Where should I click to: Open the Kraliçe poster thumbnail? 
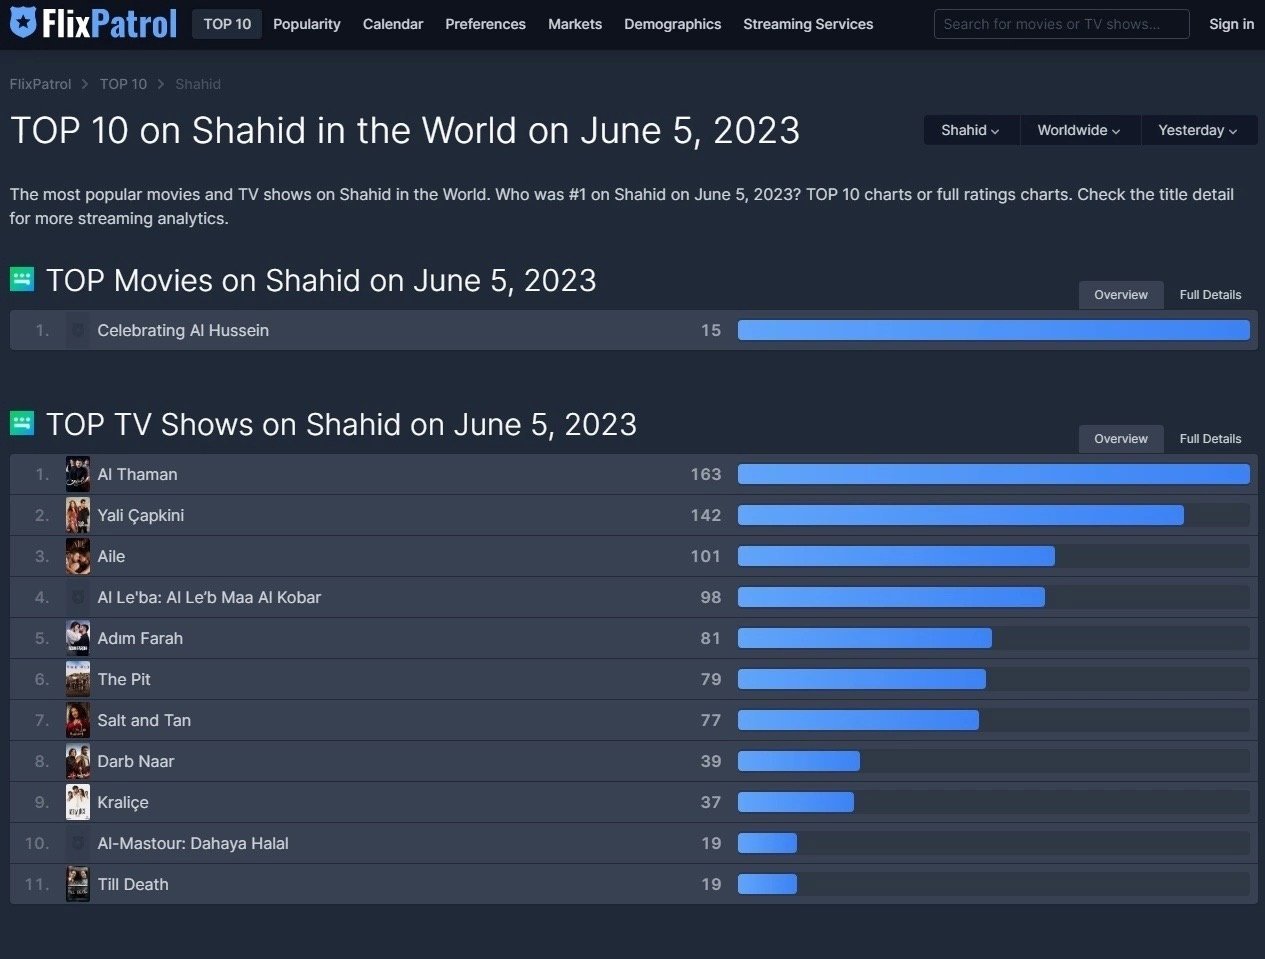pos(78,802)
